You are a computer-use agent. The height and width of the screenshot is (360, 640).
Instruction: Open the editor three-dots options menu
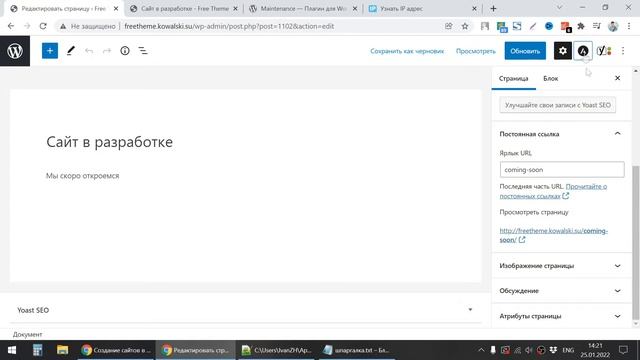(x=623, y=51)
